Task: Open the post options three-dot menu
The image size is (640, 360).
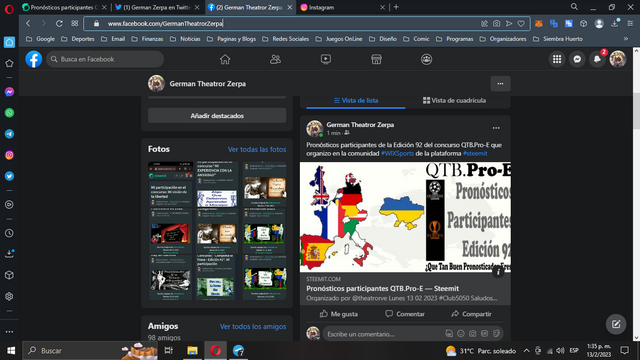Action: tap(496, 128)
